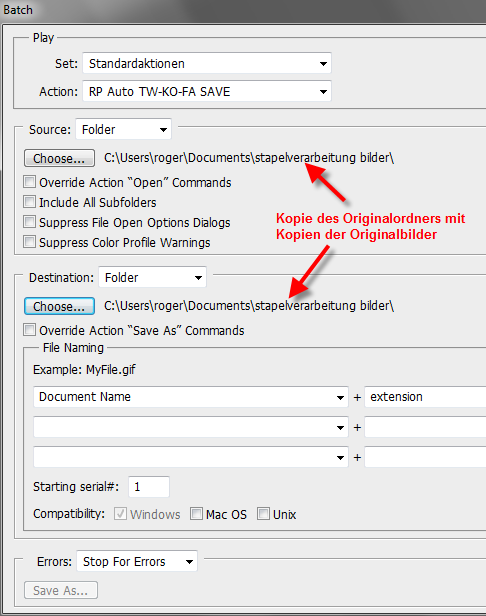
Task: Open the Set dropdown showing Standardaktionen
Action: pos(207,63)
